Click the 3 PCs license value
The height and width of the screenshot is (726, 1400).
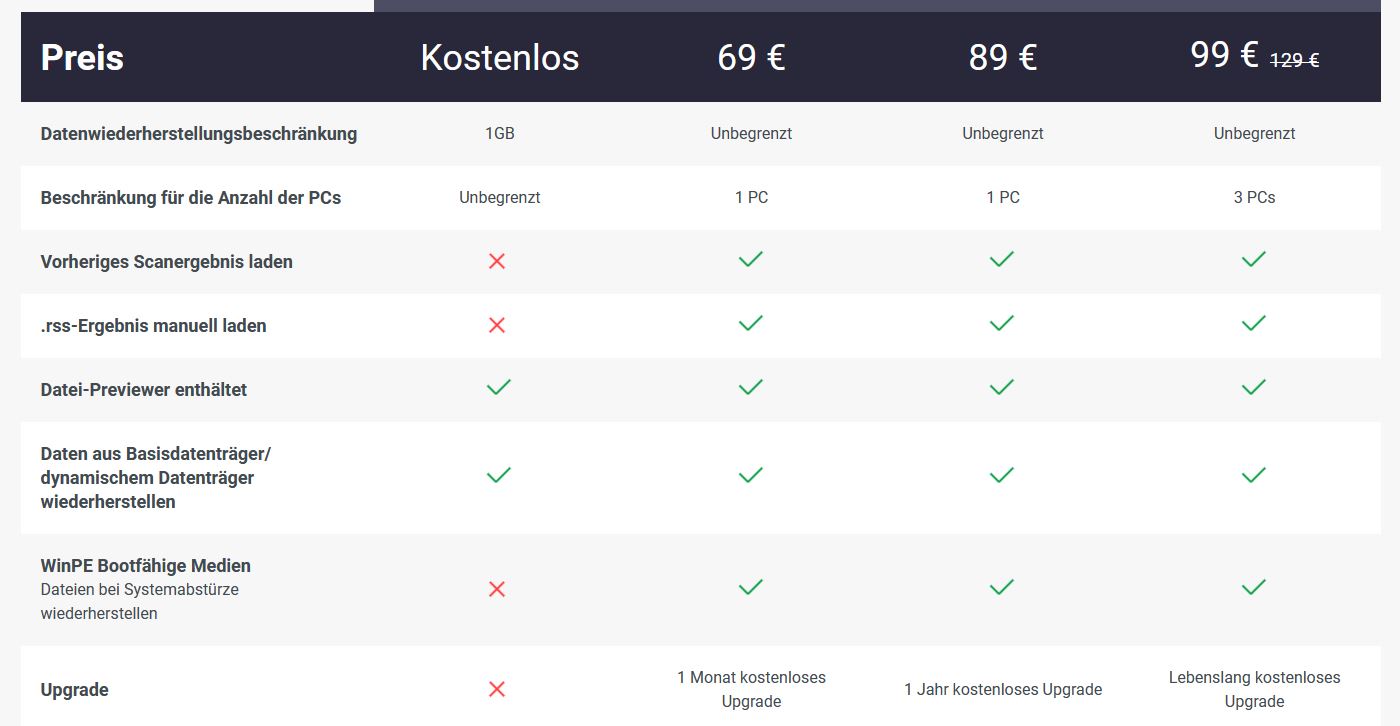[x=1254, y=197]
